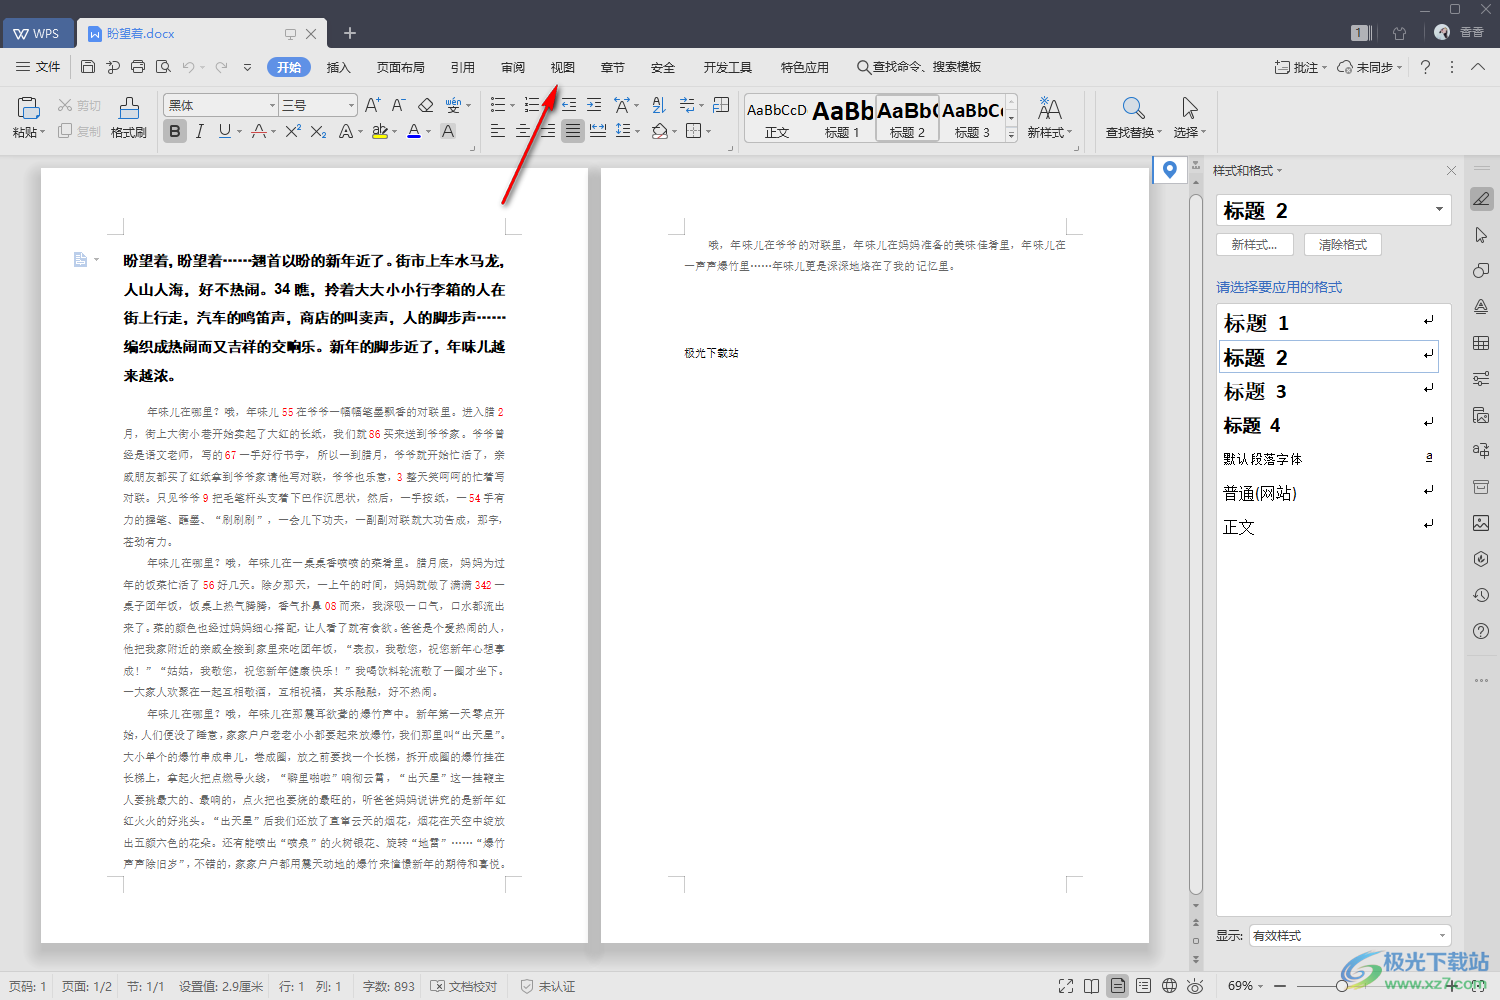The height and width of the screenshot is (1000, 1500).
Task: Click the Format Painter (格式刷) tool
Action: tap(129, 117)
